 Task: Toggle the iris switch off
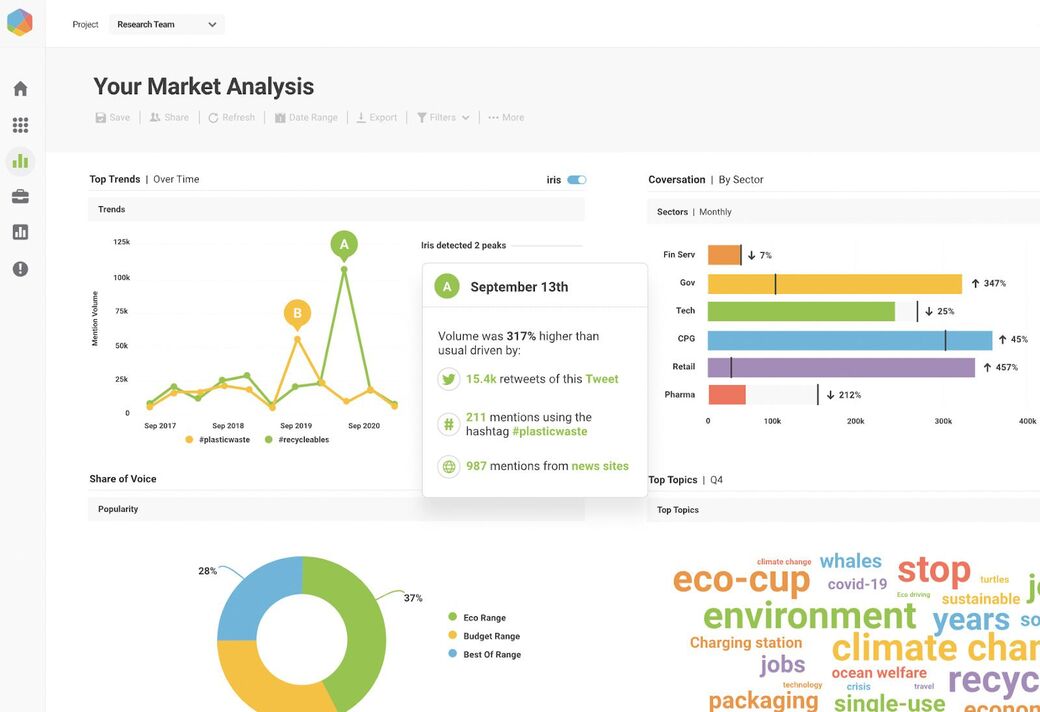pos(577,180)
